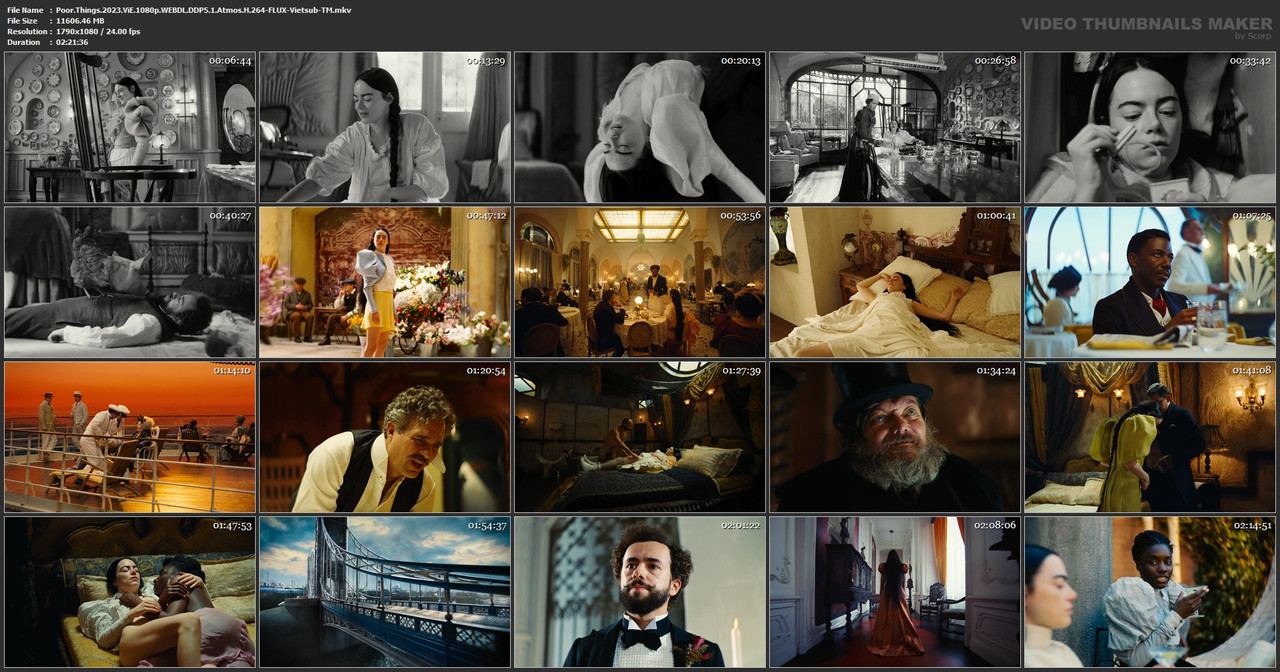Select the thumbnail at 00:06:44
This screenshot has height=672, width=1280.
pos(130,127)
